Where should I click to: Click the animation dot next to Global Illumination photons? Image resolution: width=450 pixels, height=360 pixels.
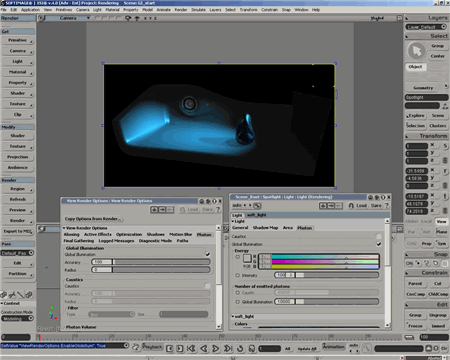point(237,301)
